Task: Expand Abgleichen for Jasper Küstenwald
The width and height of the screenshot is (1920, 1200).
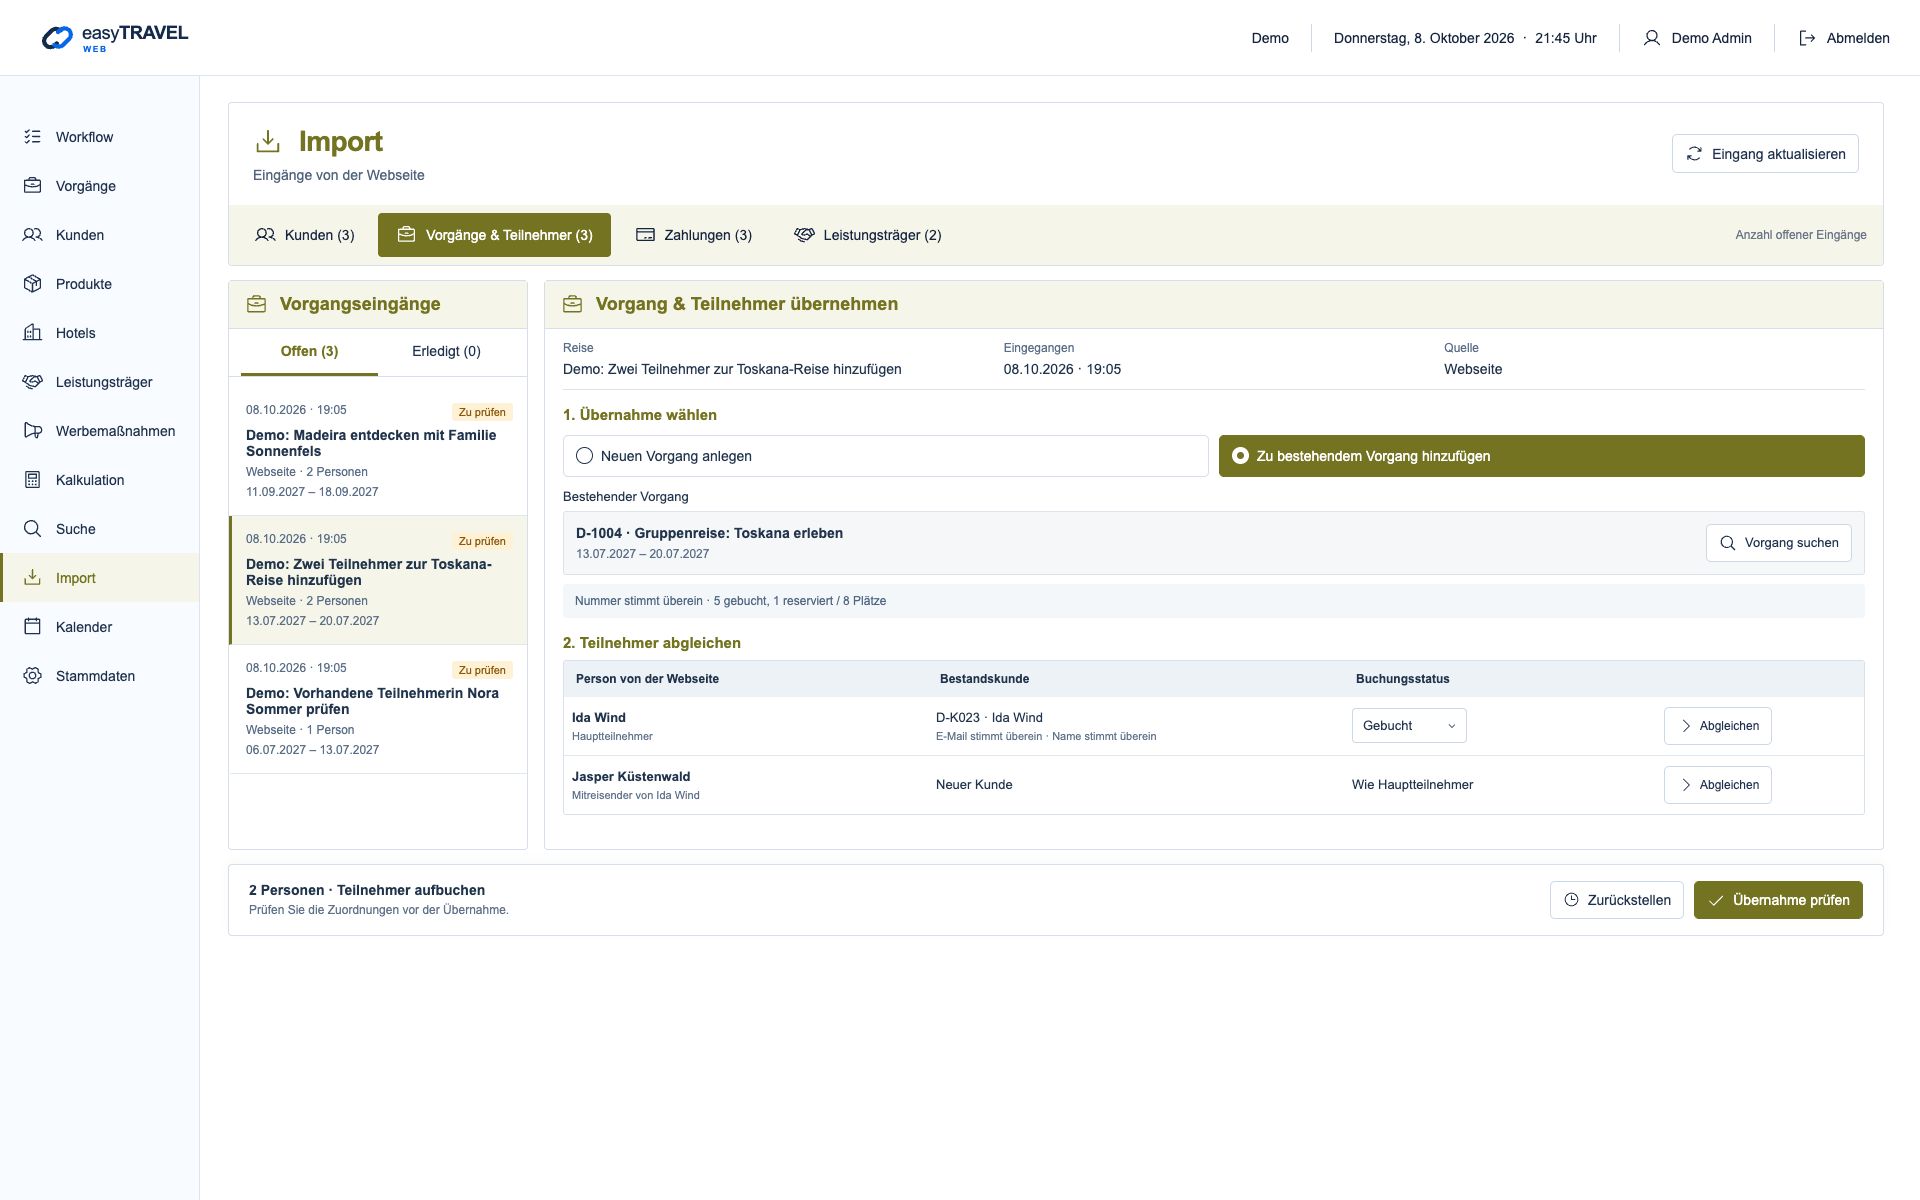Action: pos(1717,785)
